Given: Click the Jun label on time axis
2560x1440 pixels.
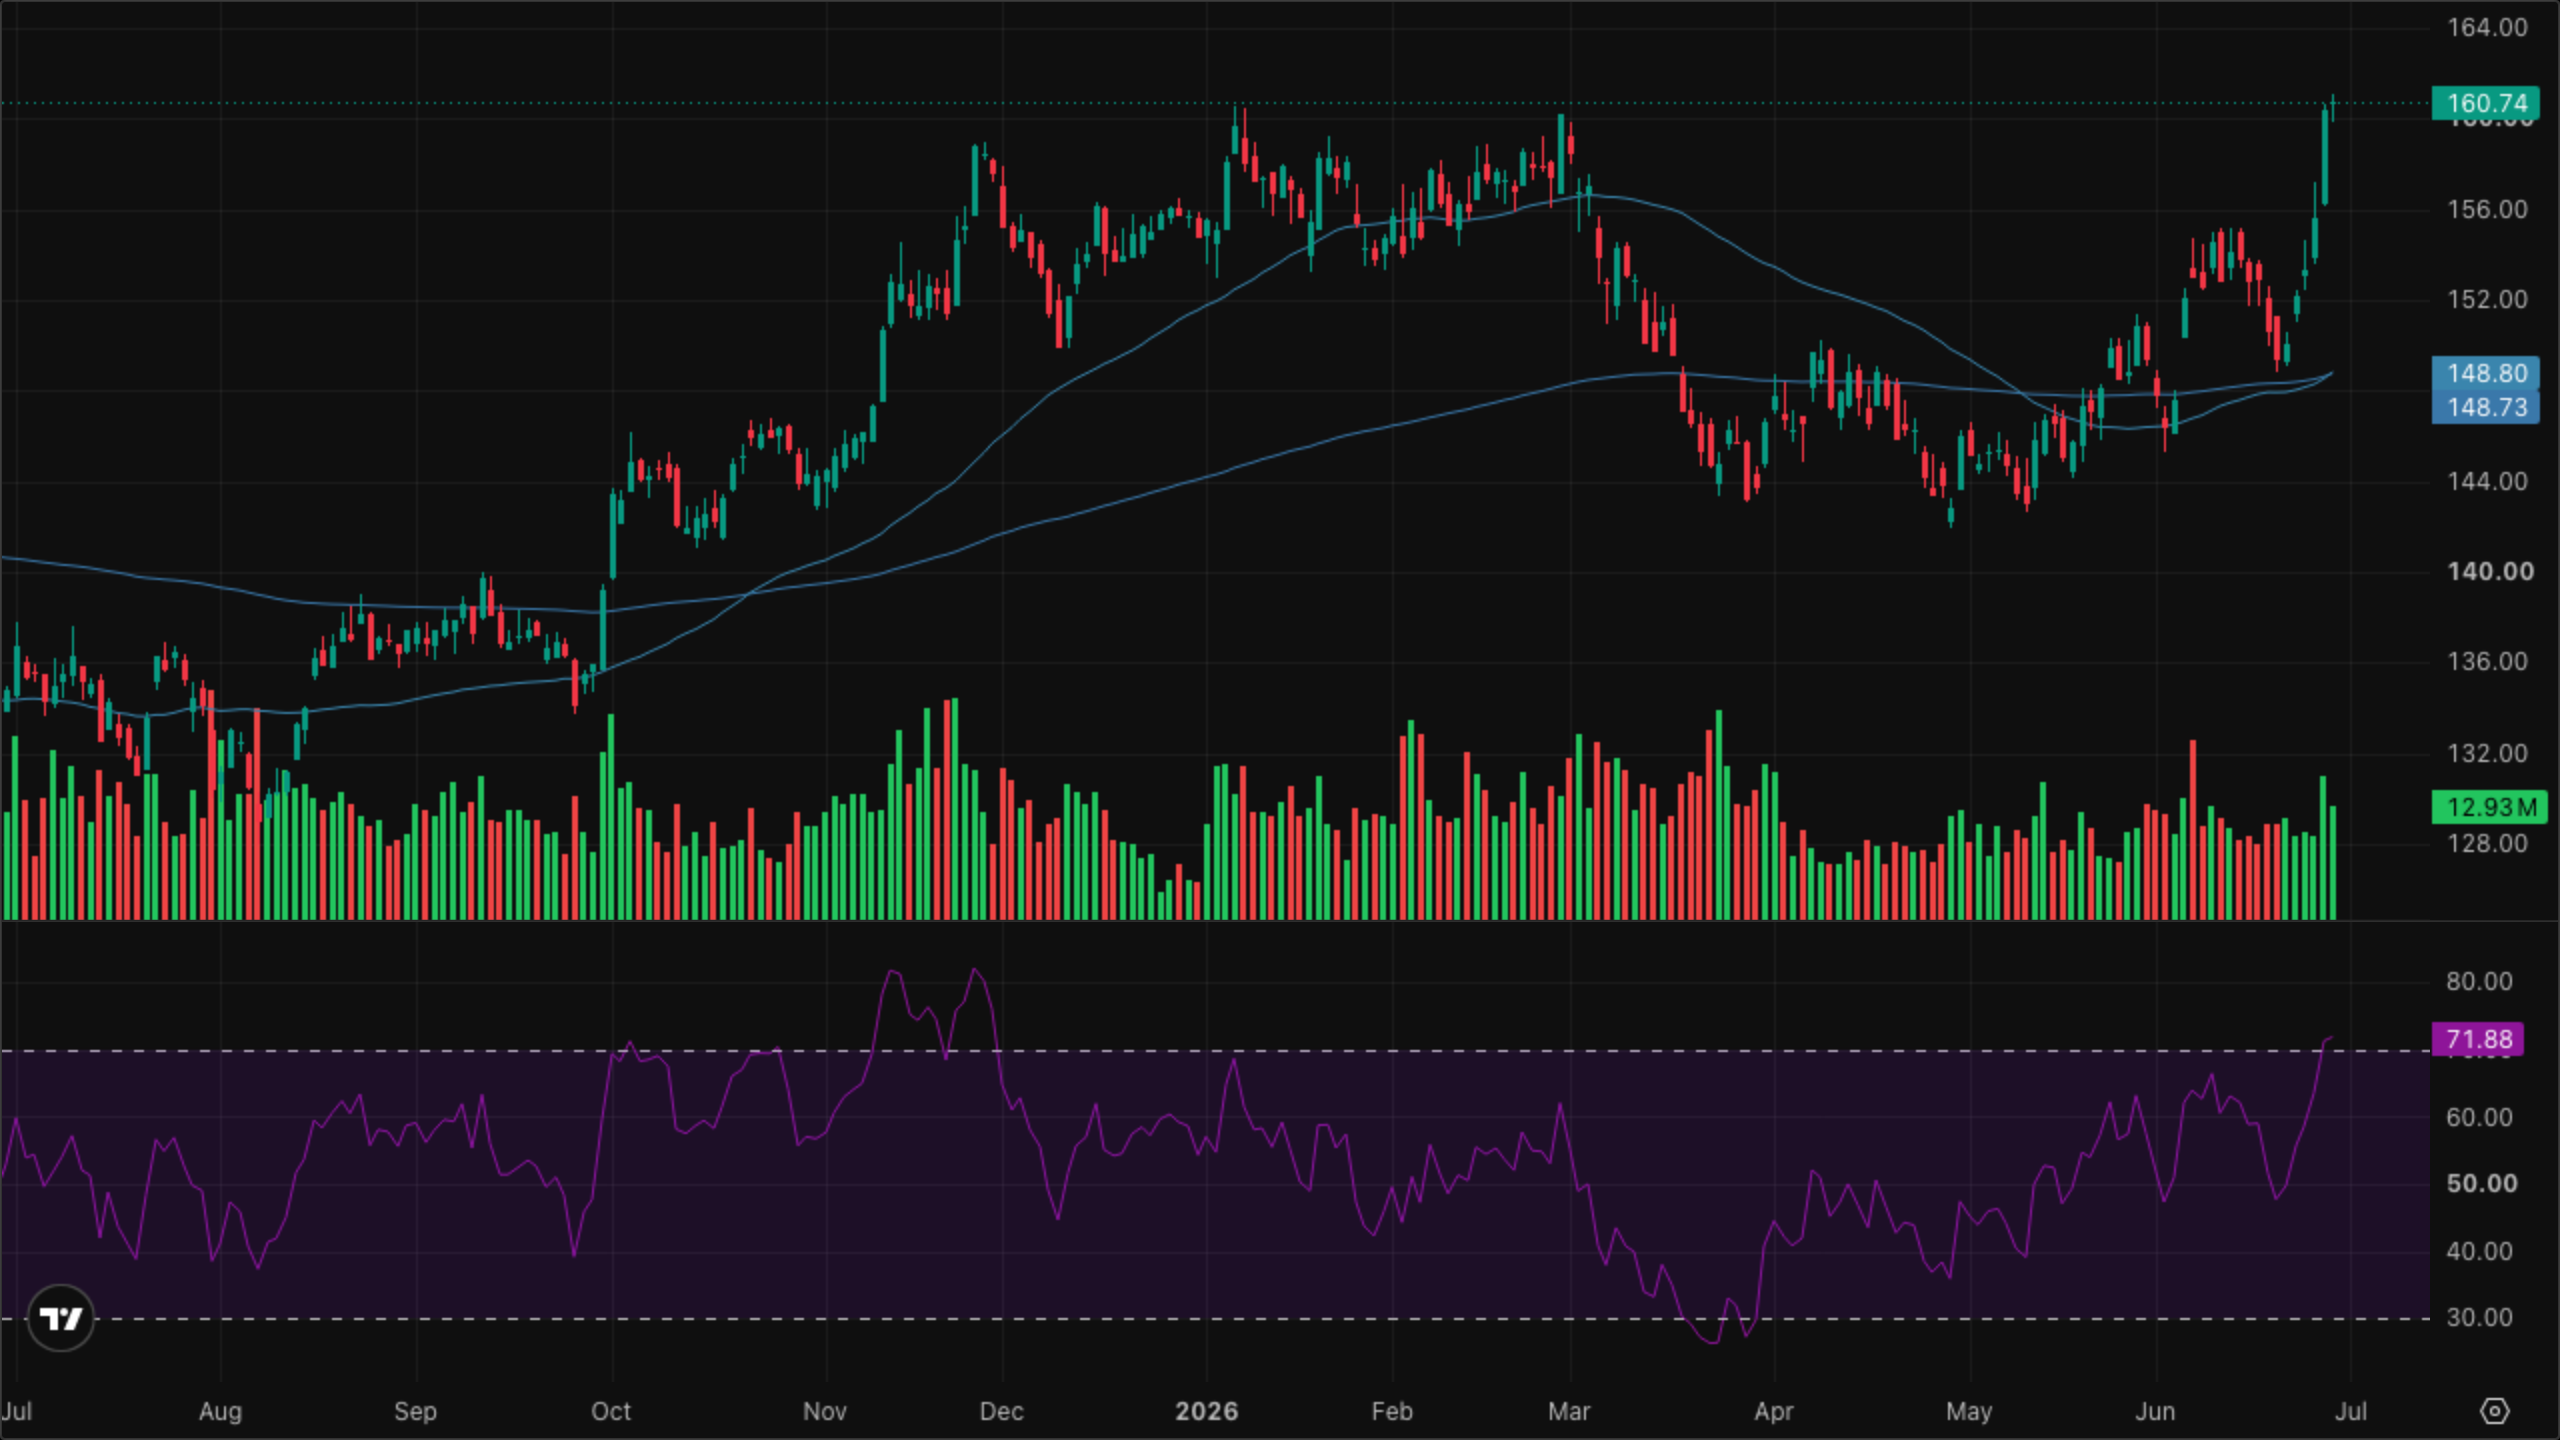Looking at the screenshot, I should [x=2155, y=1411].
